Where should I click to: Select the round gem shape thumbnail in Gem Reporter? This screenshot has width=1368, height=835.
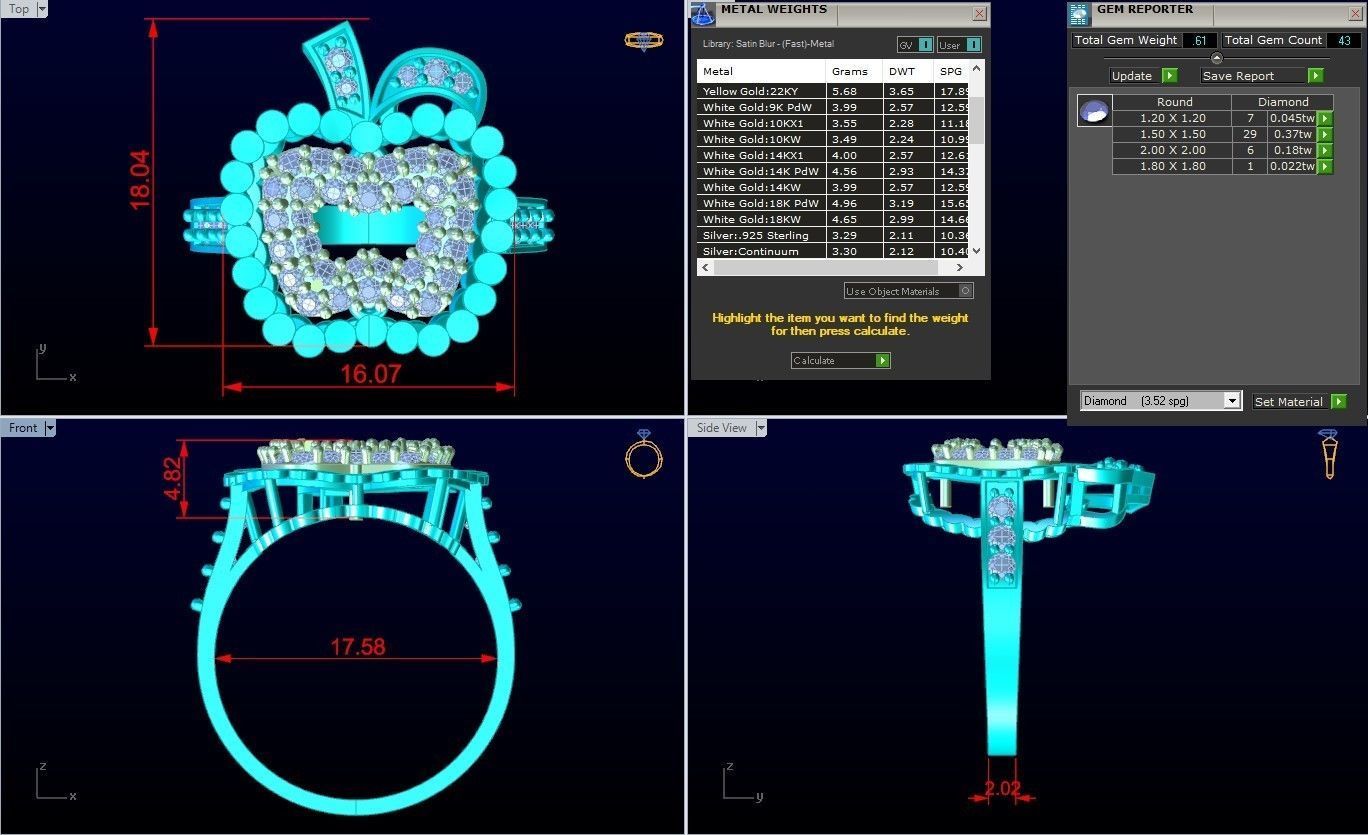tap(1094, 110)
